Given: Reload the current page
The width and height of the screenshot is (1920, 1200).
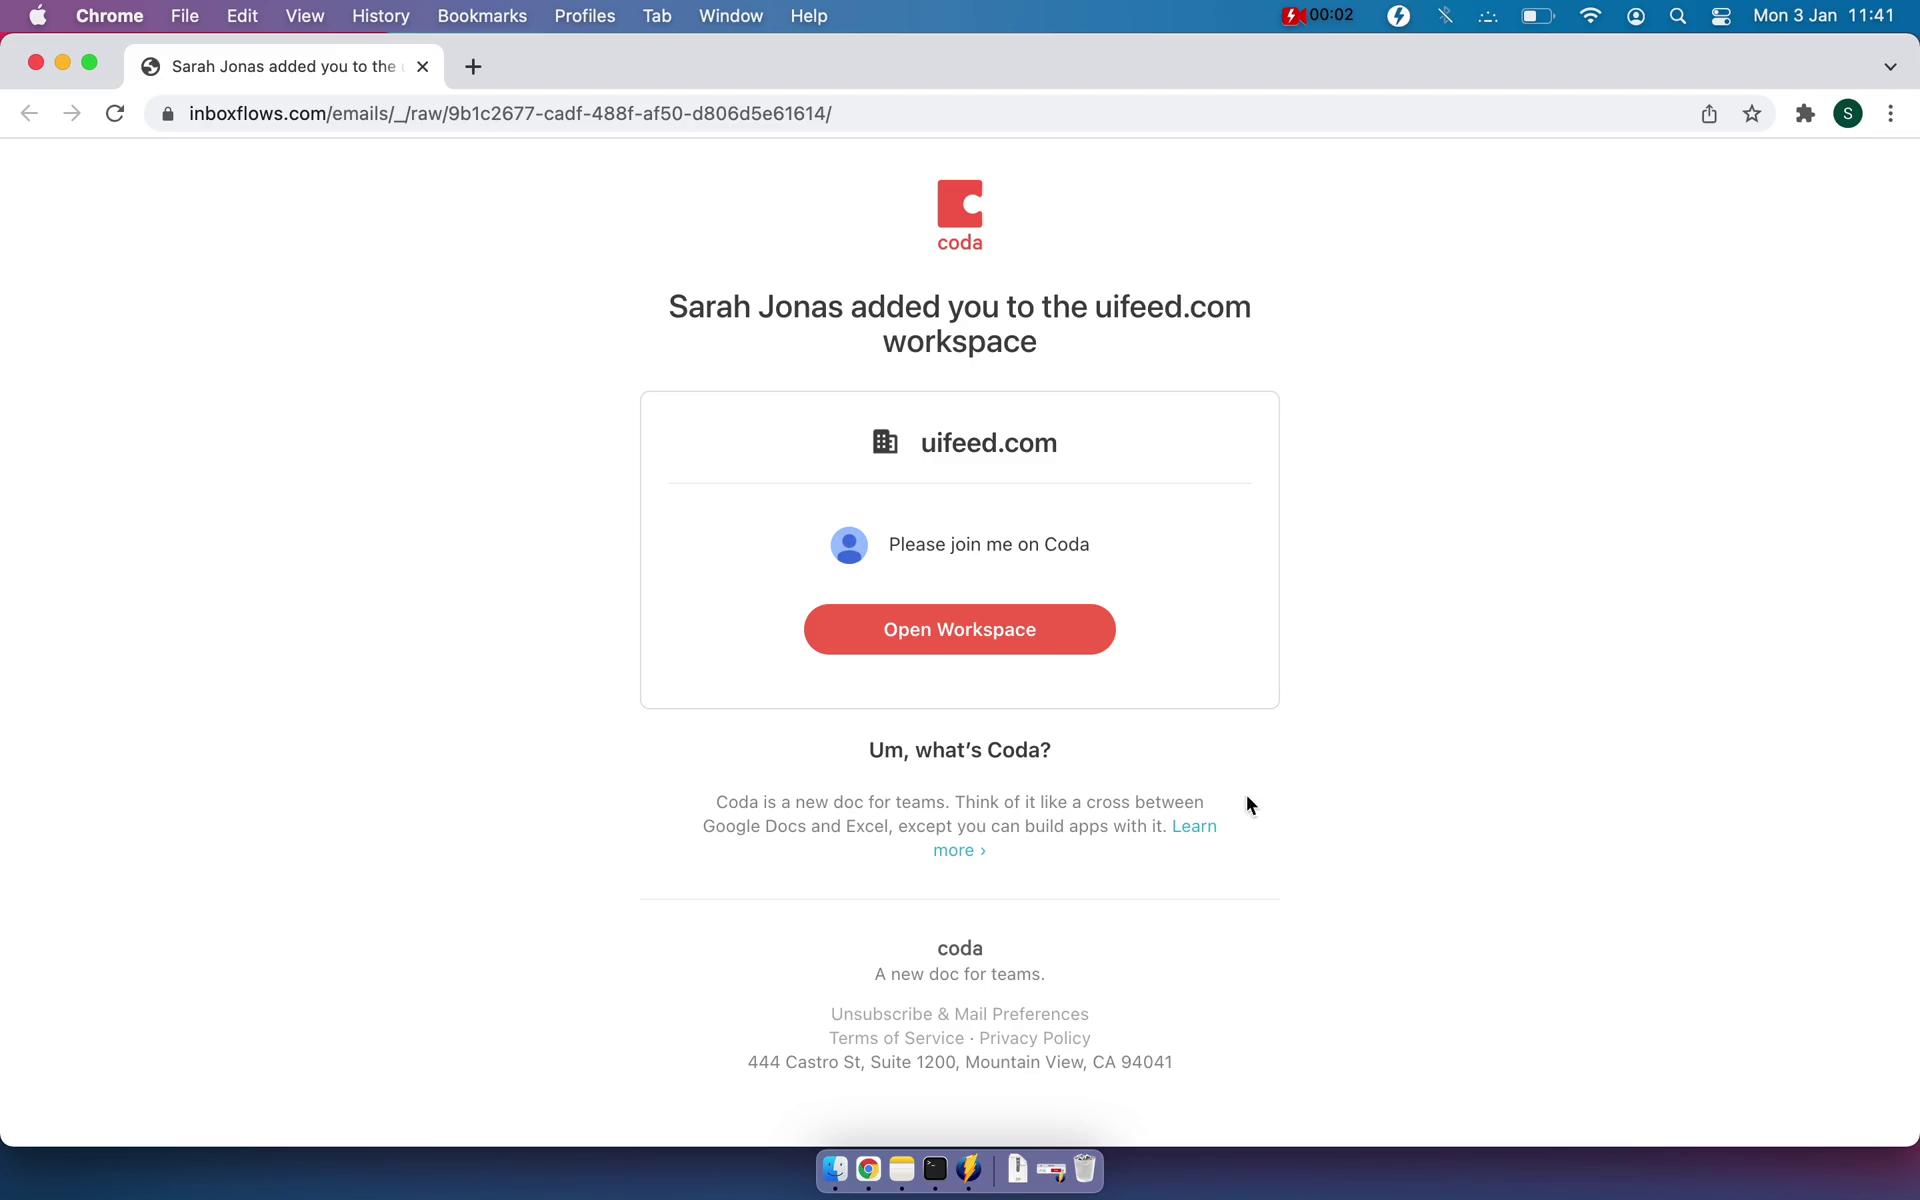Looking at the screenshot, I should click(x=115, y=114).
